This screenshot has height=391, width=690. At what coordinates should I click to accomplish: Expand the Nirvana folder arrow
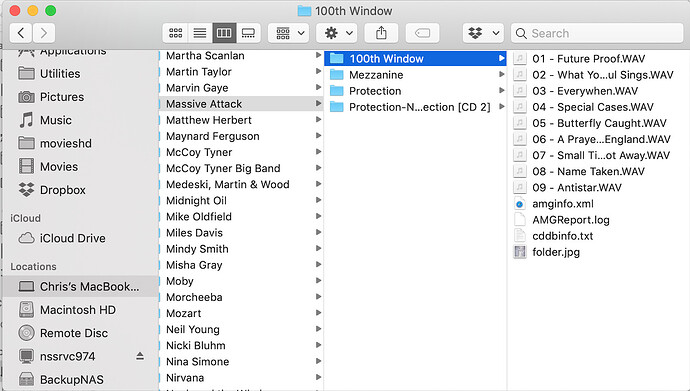tap(318, 377)
